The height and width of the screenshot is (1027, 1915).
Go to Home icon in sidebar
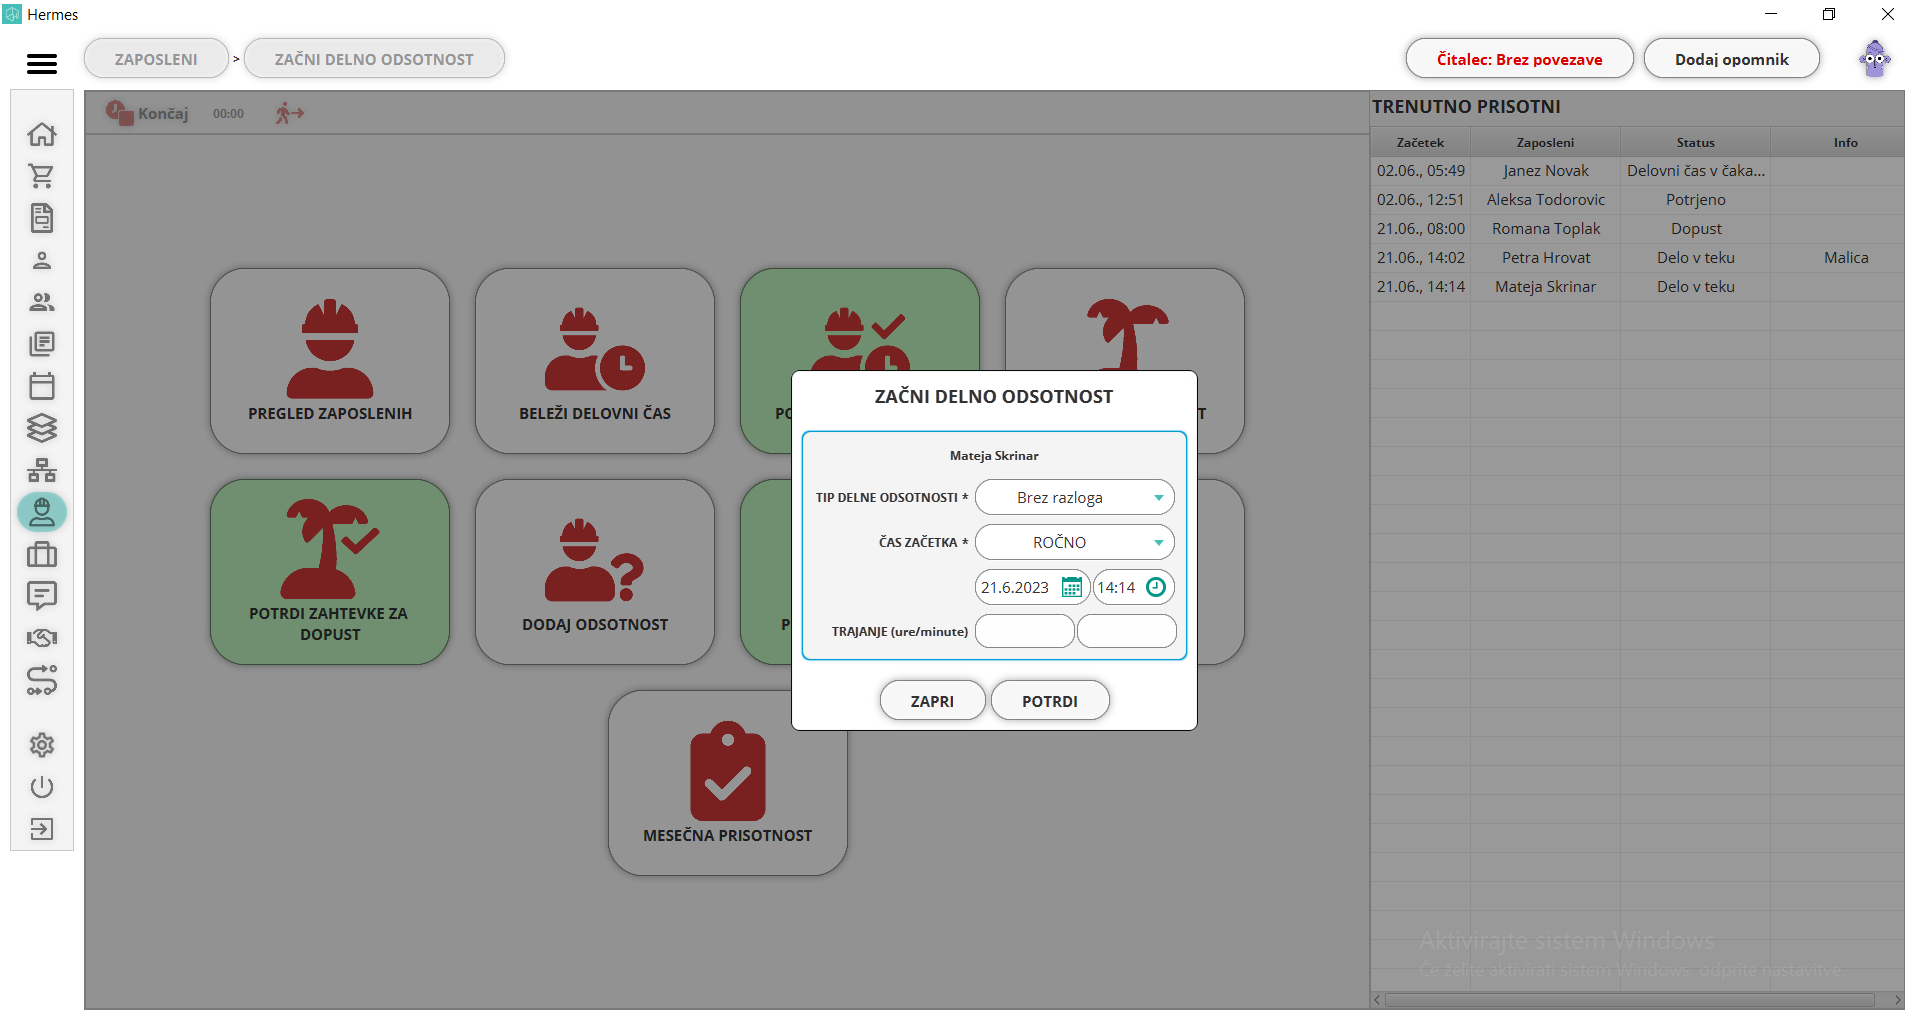pos(42,134)
